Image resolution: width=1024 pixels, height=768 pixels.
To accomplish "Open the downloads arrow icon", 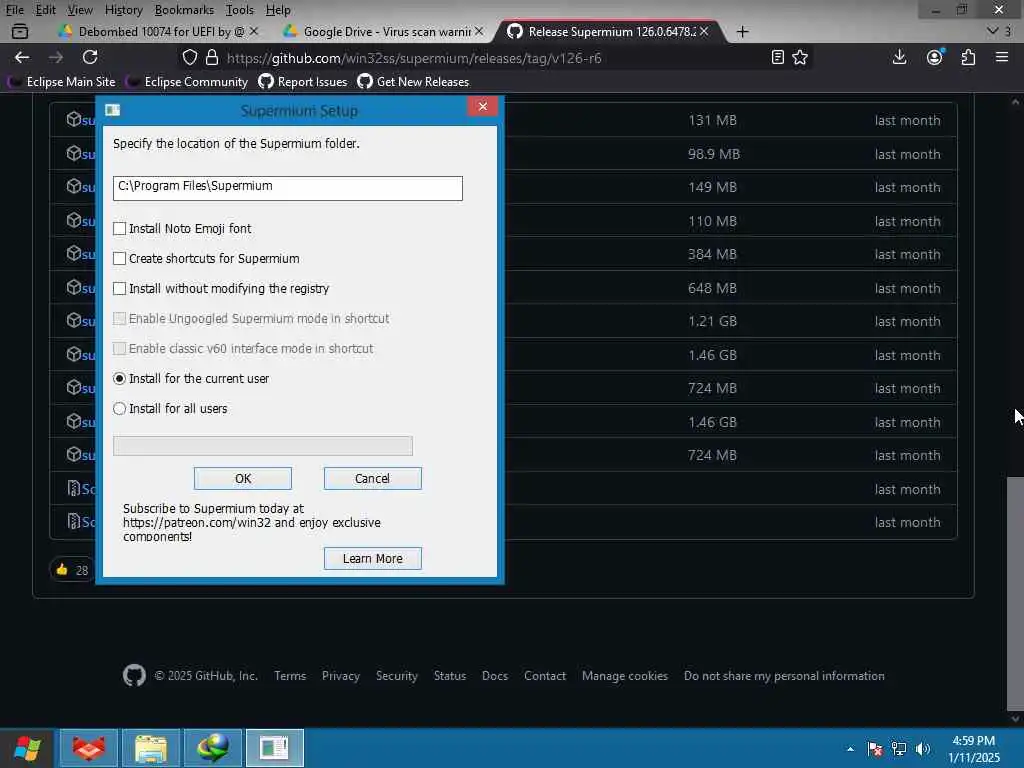I will click(x=899, y=57).
